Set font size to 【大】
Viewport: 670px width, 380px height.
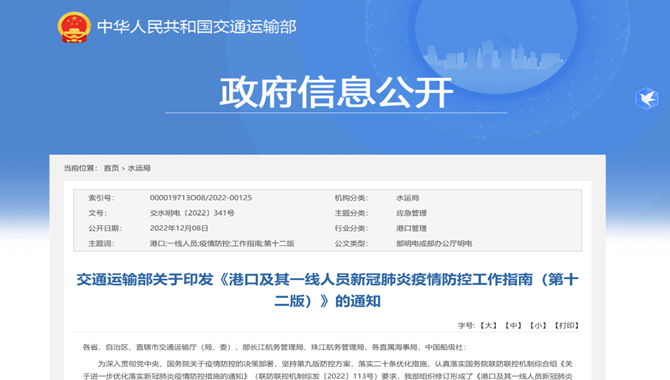click(x=488, y=326)
